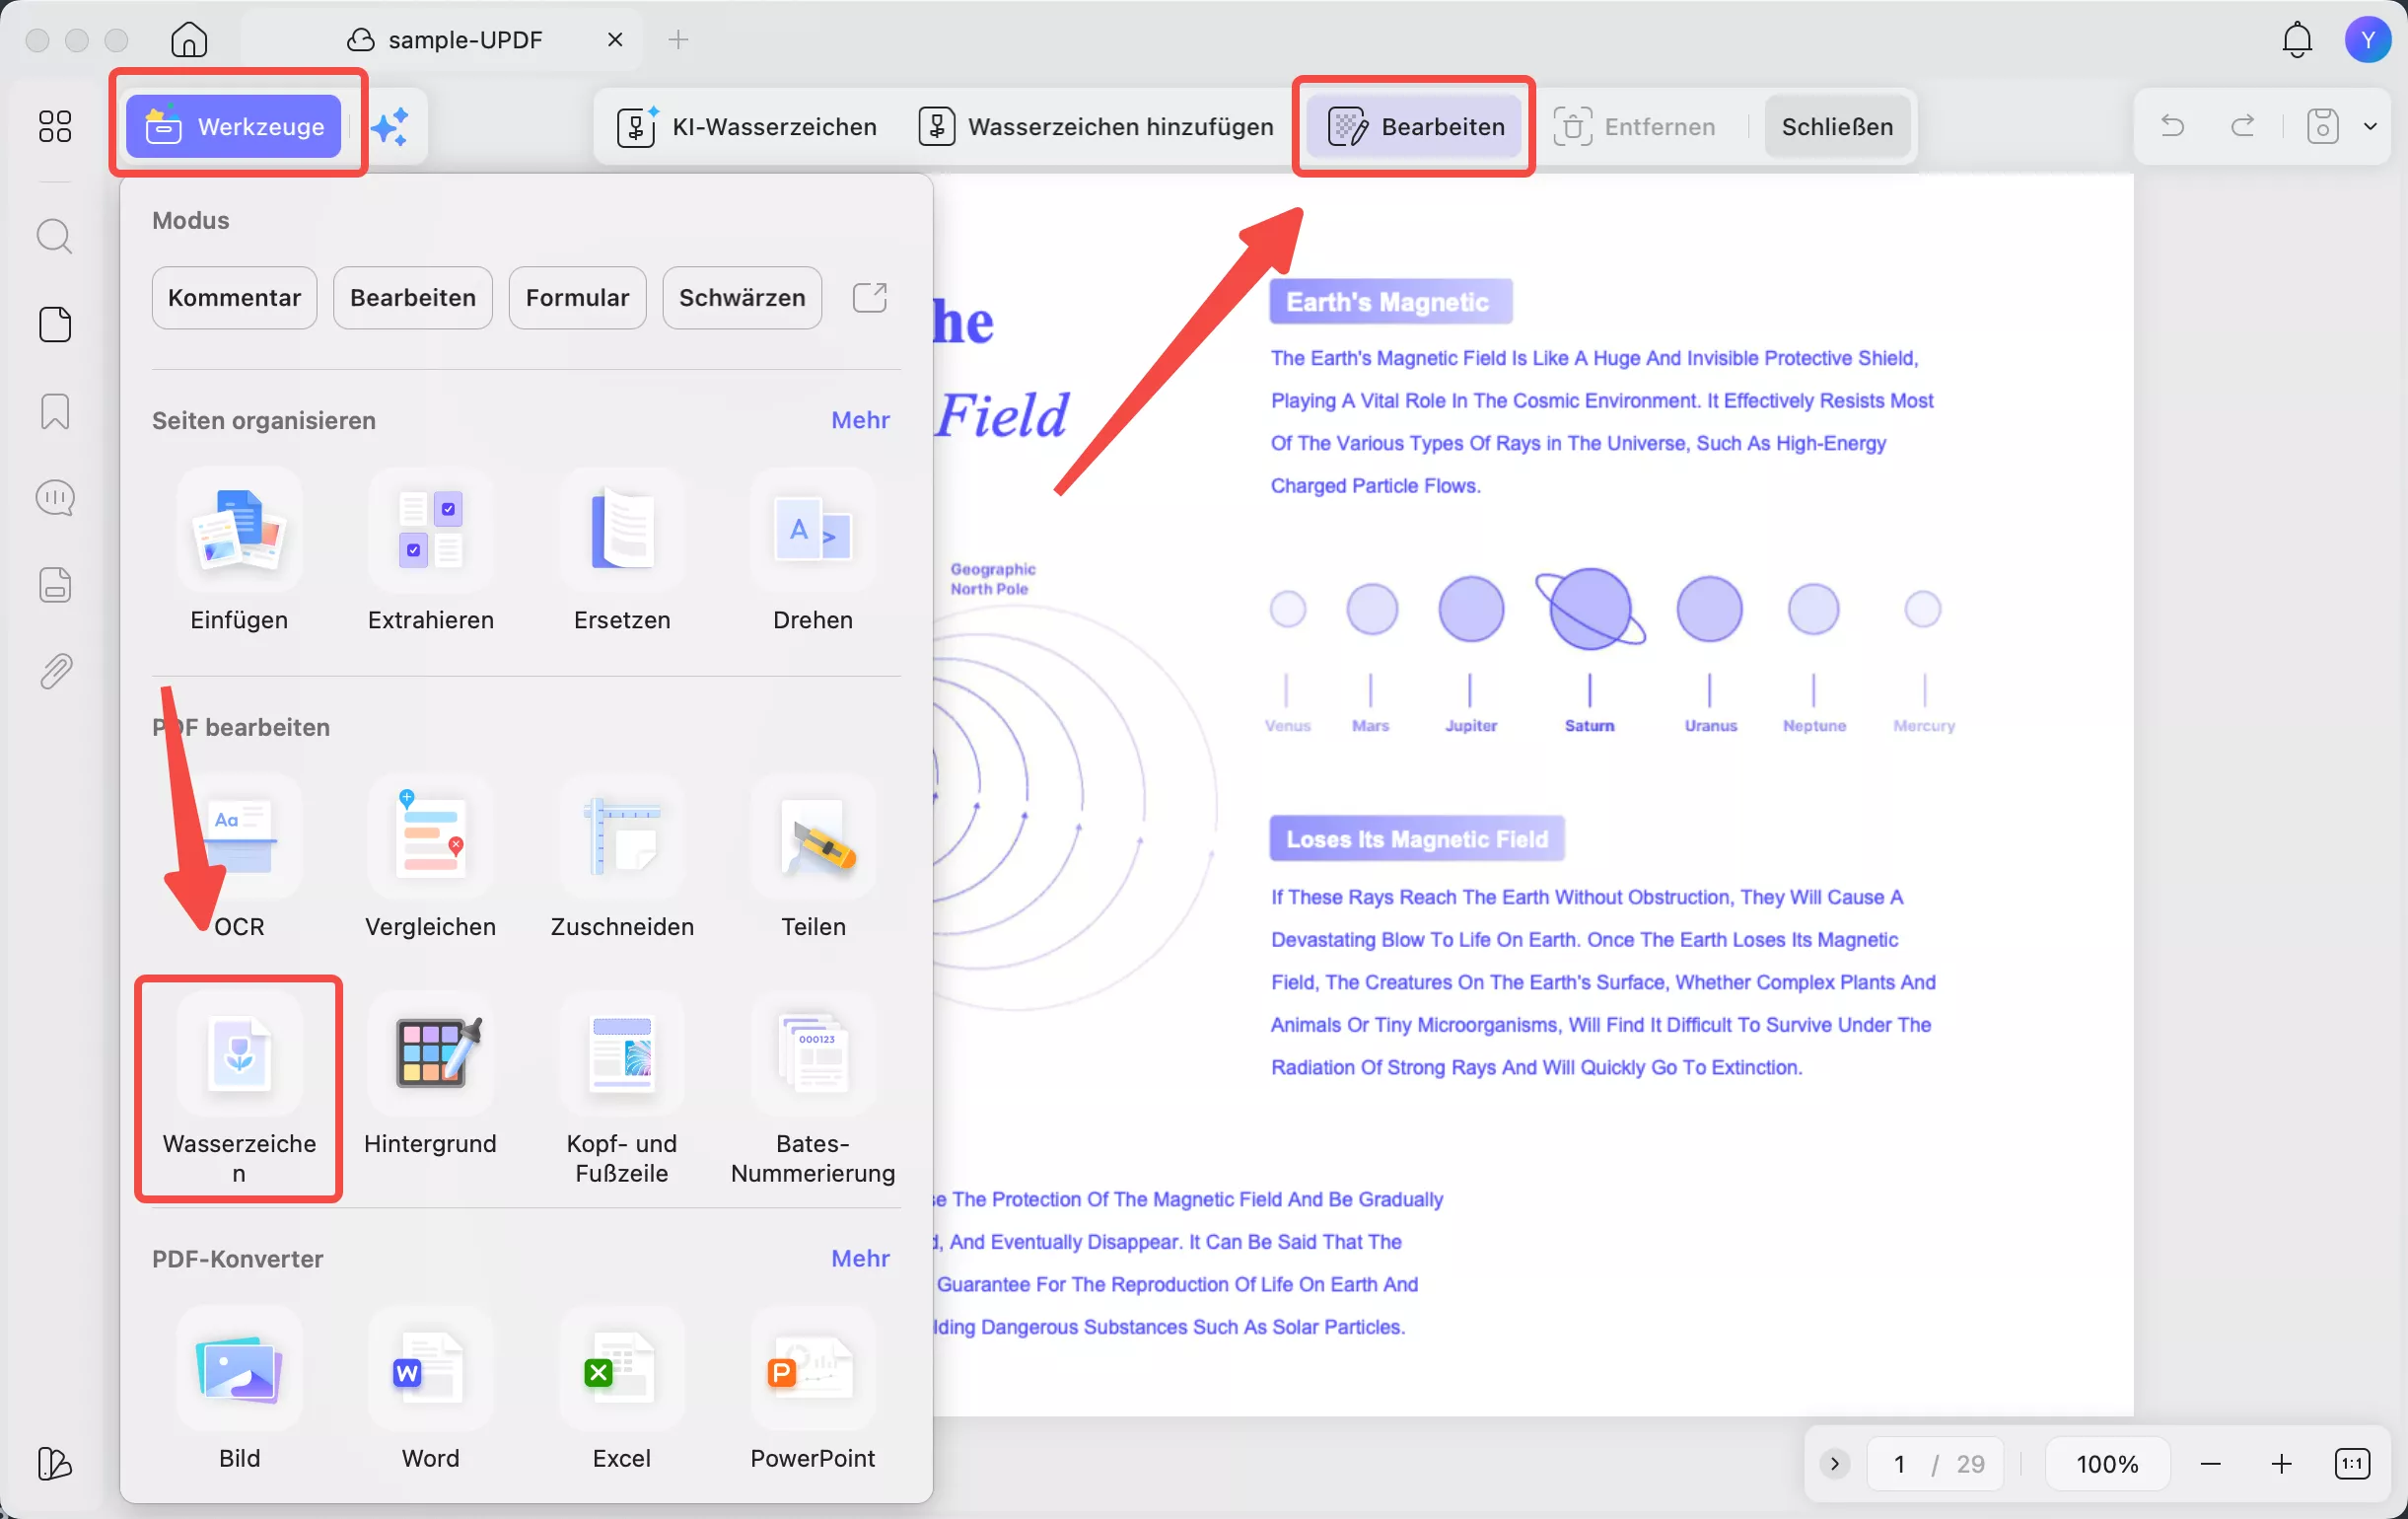Click the layers icon at sidebar bottom

[55, 1464]
